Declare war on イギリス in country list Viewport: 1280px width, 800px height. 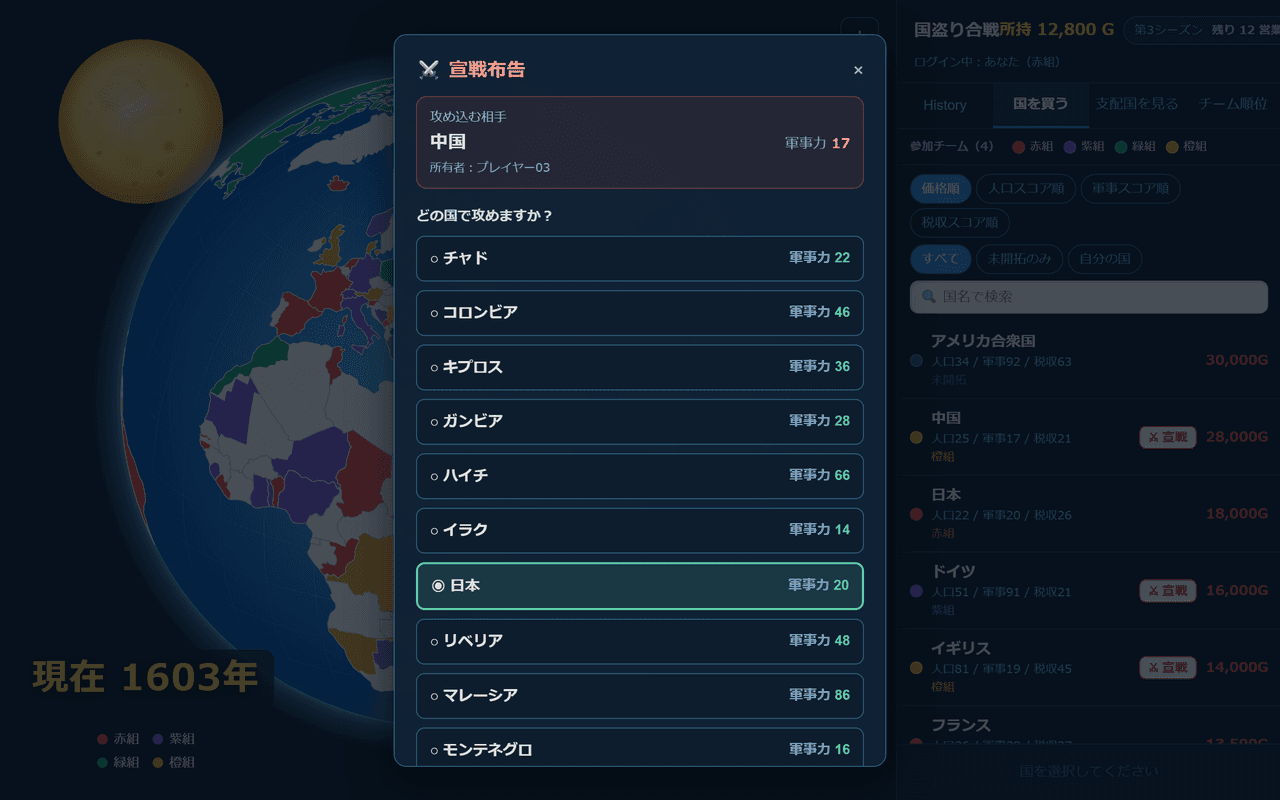tap(1168, 667)
